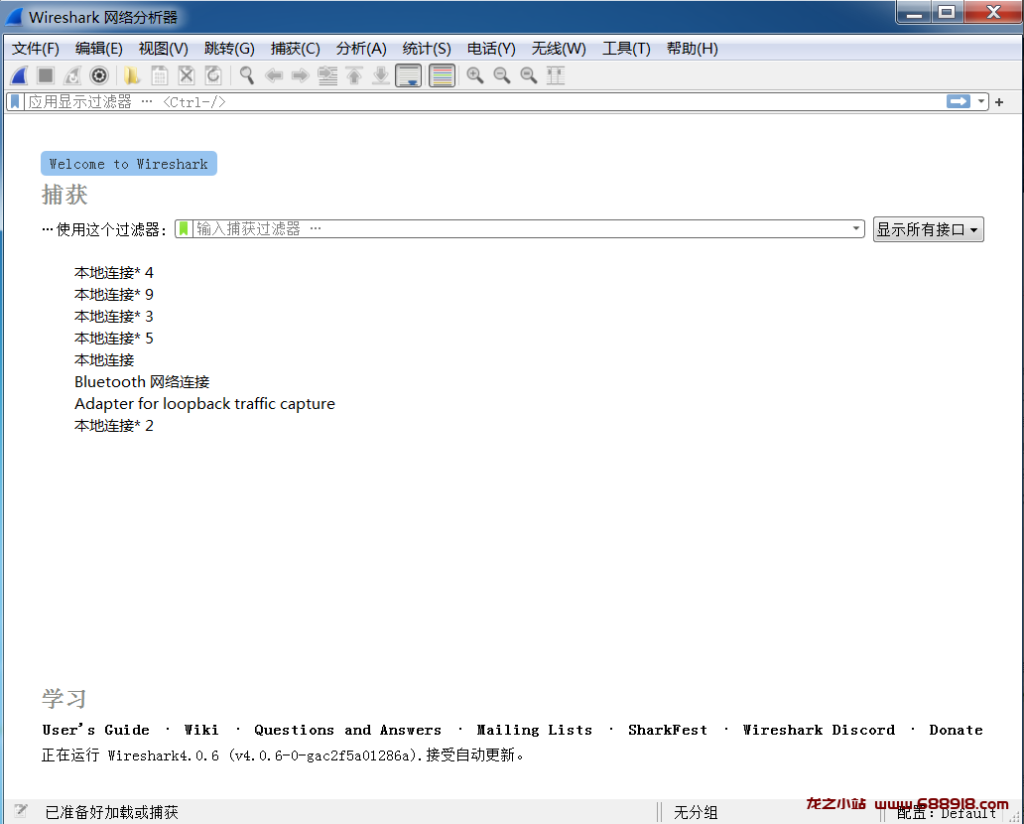The height and width of the screenshot is (824, 1024).
Task: Open display filter history dropdown
Action: 981,102
